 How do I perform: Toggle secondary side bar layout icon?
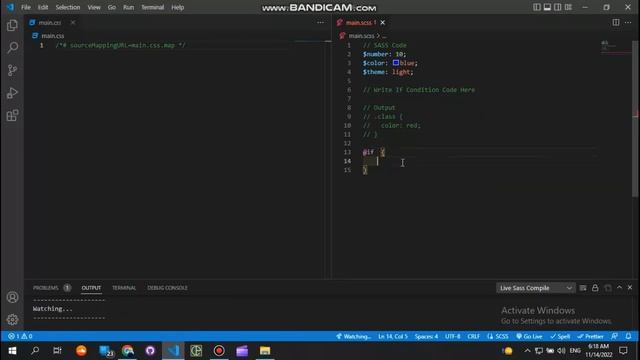coord(558,7)
